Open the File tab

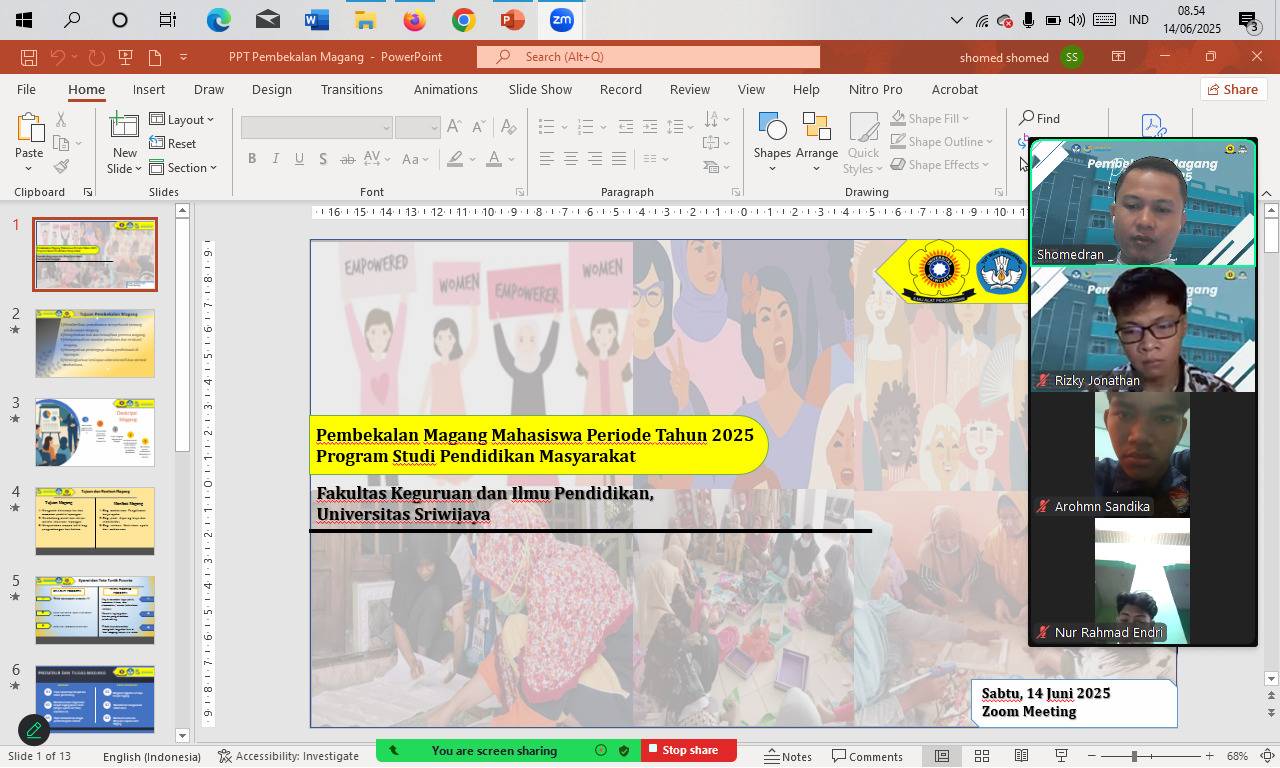26,89
